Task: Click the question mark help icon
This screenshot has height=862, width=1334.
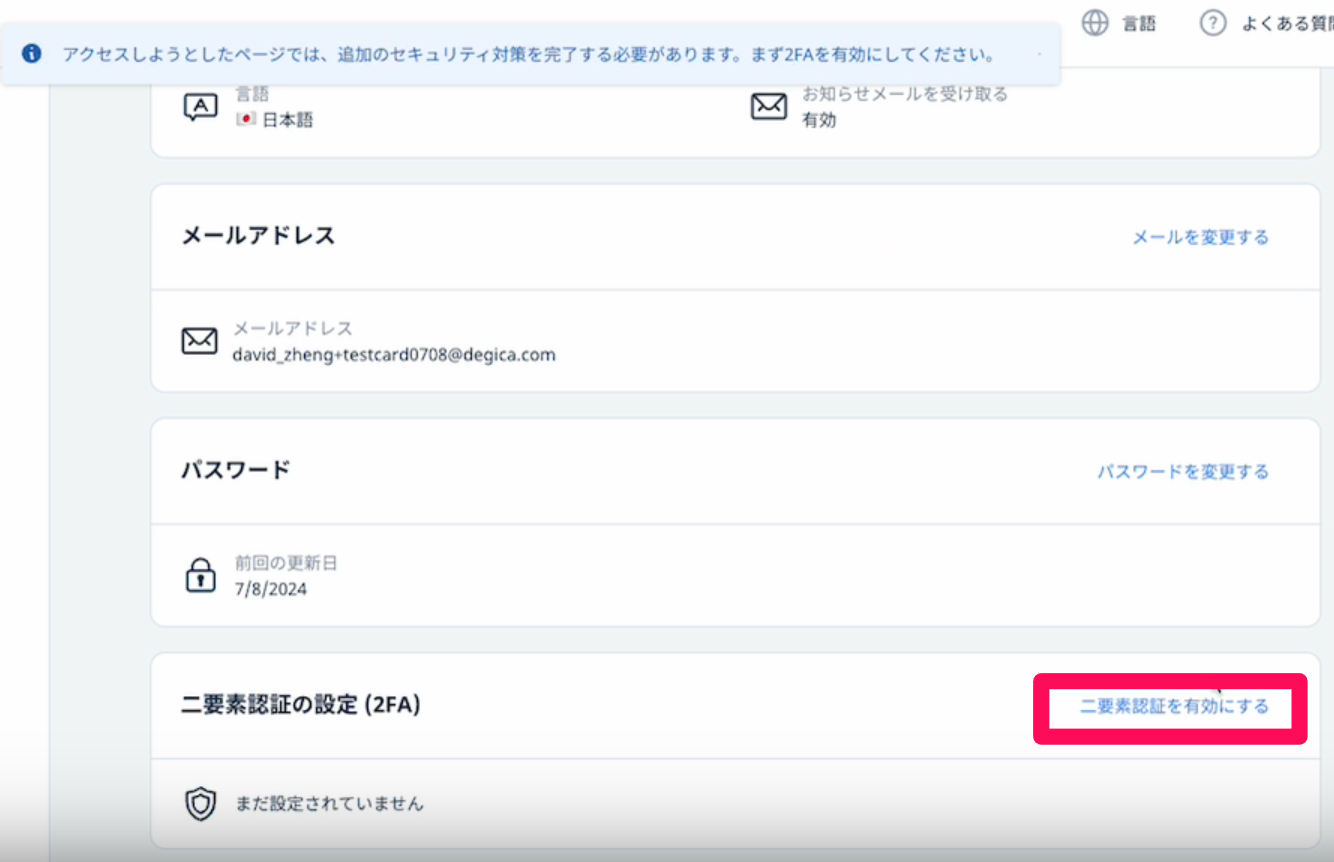Action: point(1213,24)
